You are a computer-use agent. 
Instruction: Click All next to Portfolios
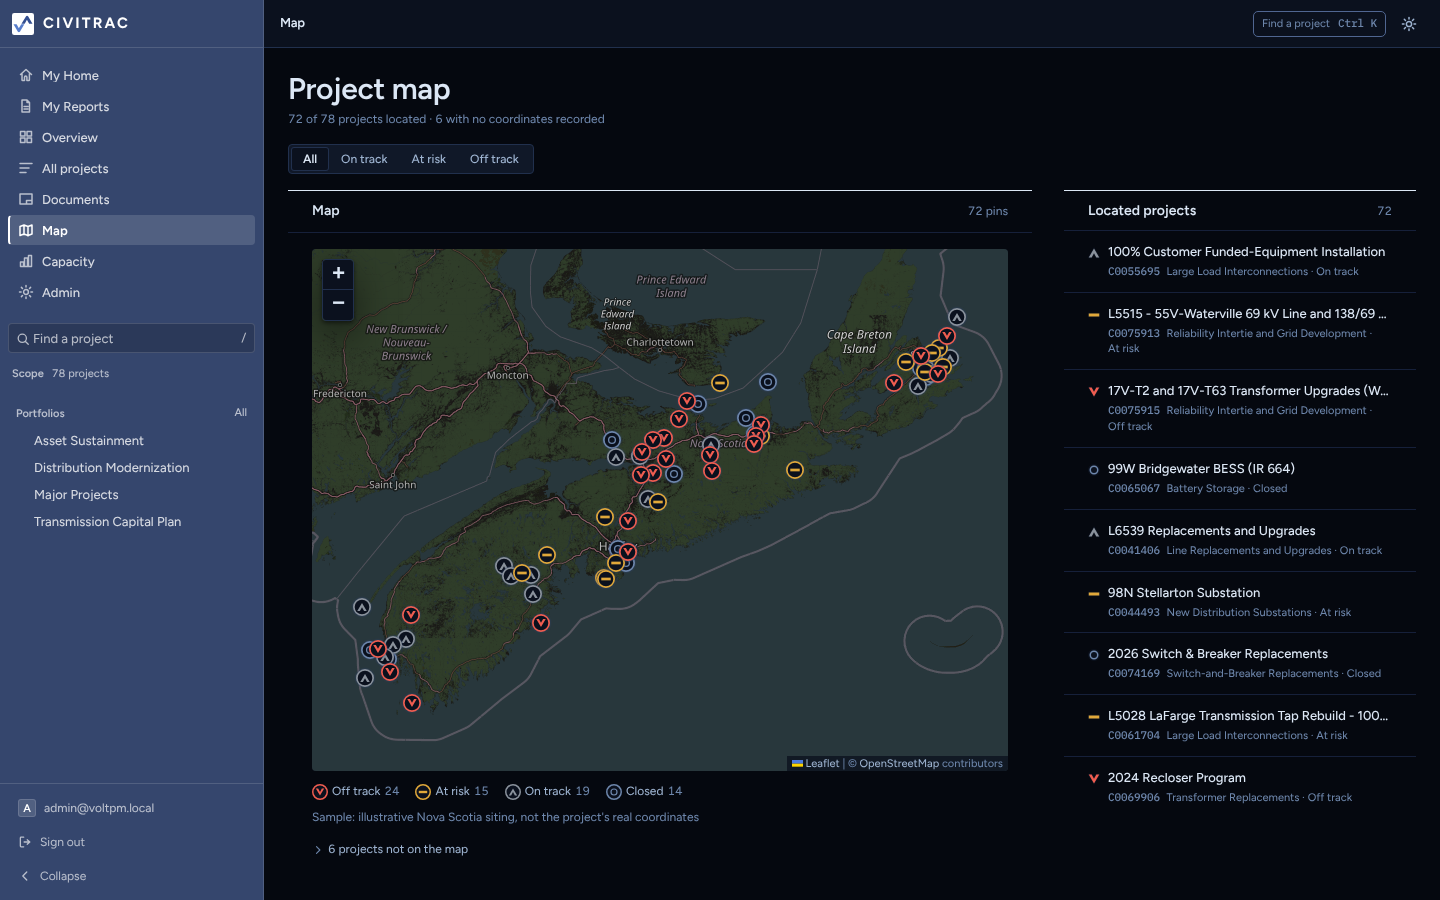pos(241,412)
